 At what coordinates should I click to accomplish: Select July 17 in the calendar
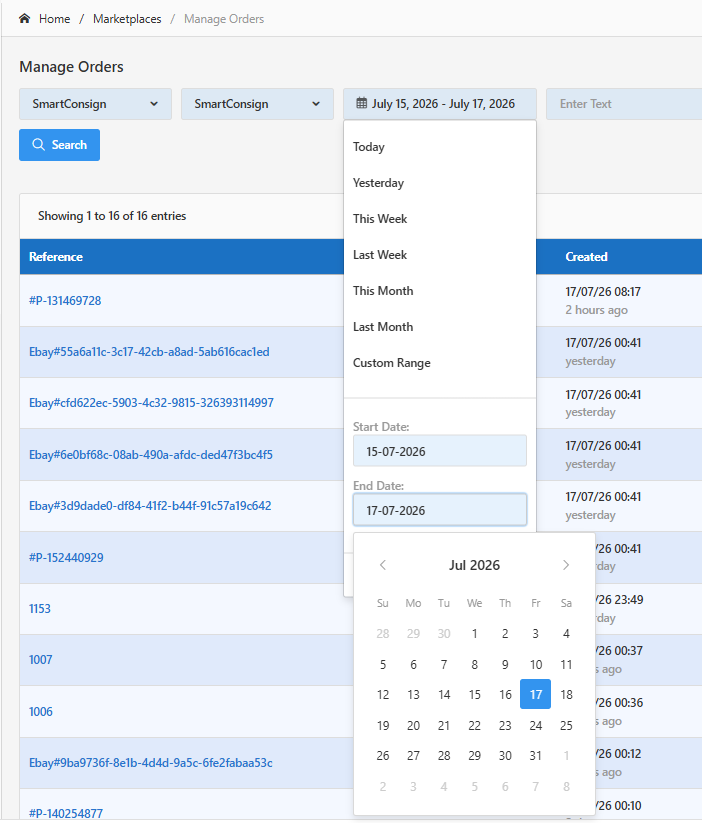pyautogui.click(x=536, y=694)
